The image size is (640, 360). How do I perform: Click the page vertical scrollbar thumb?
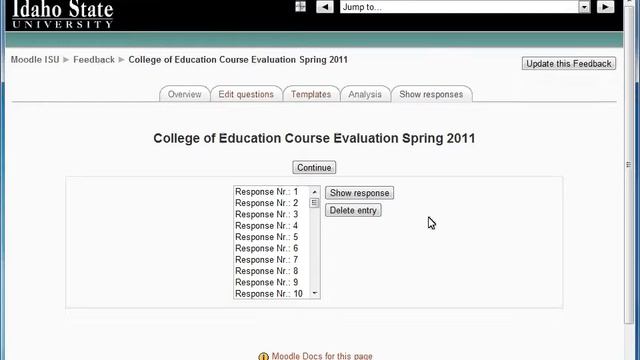tap(629, 164)
